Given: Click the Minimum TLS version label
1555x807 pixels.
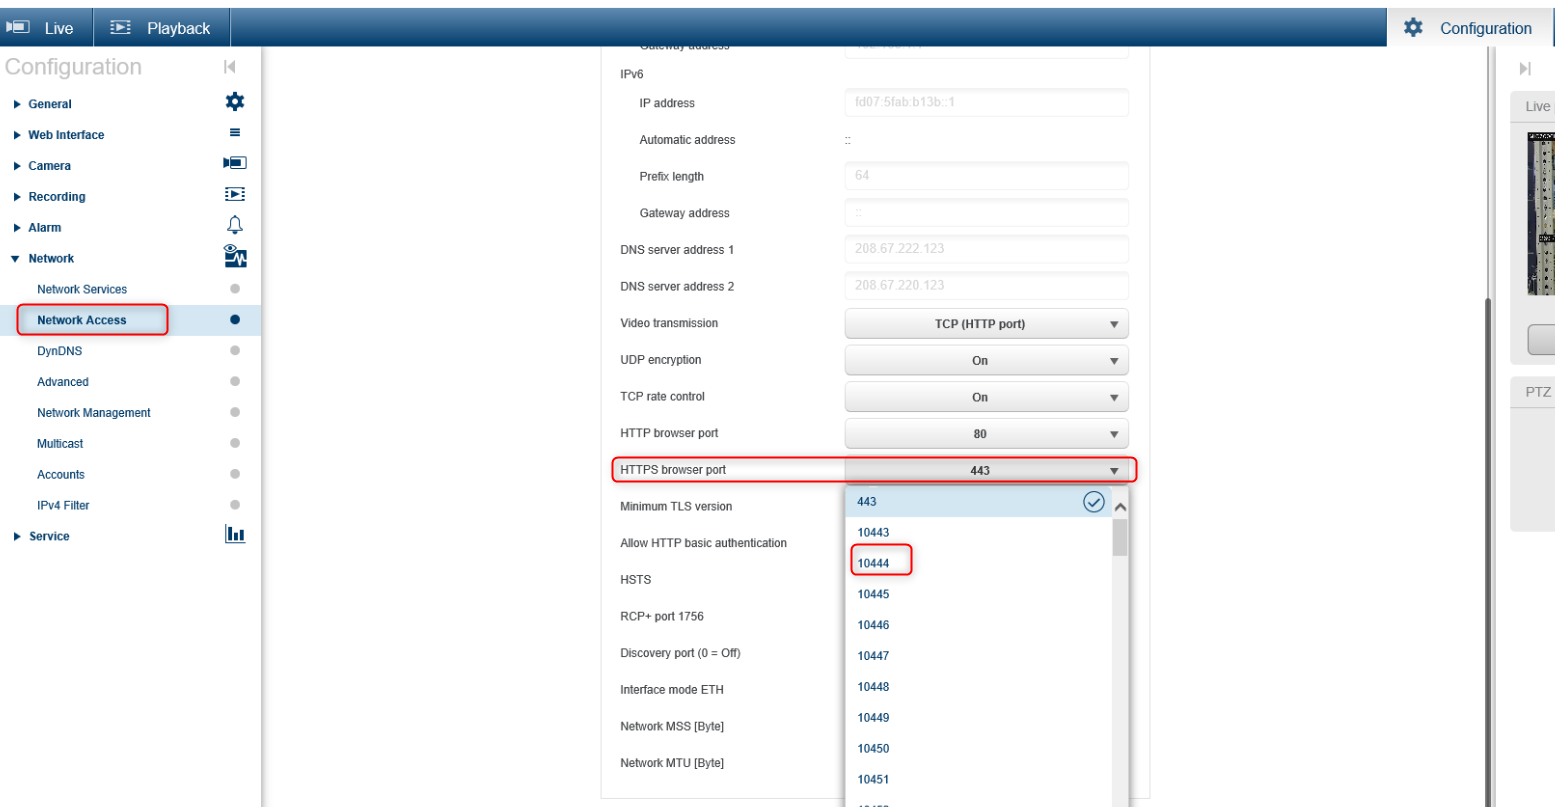Looking at the screenshot, I should coord(676,507).
